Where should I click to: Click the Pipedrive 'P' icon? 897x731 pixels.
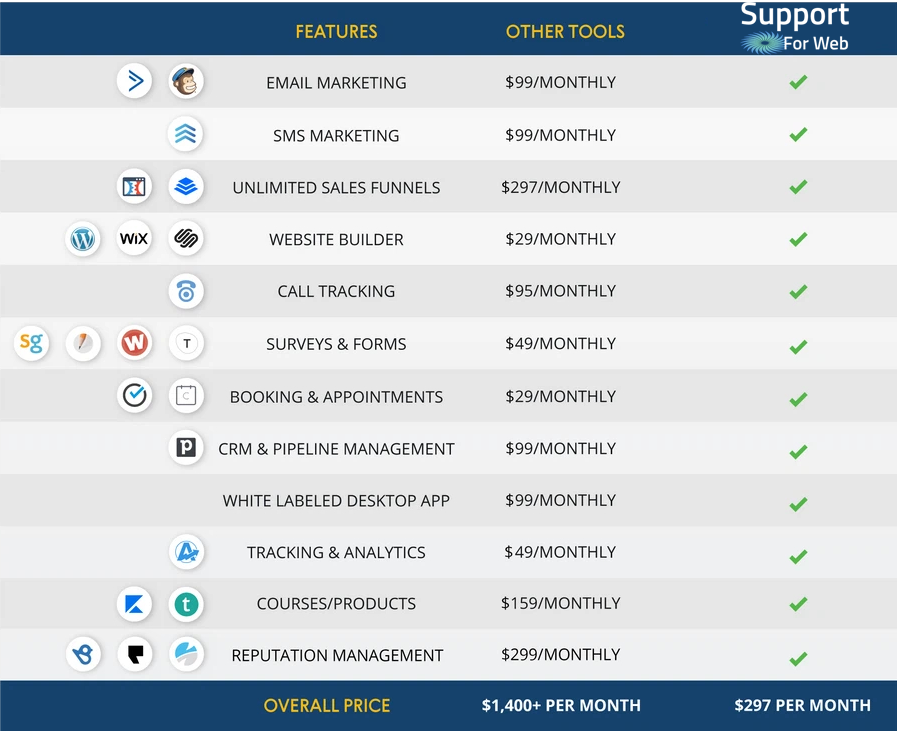click(x=186, y=447)
